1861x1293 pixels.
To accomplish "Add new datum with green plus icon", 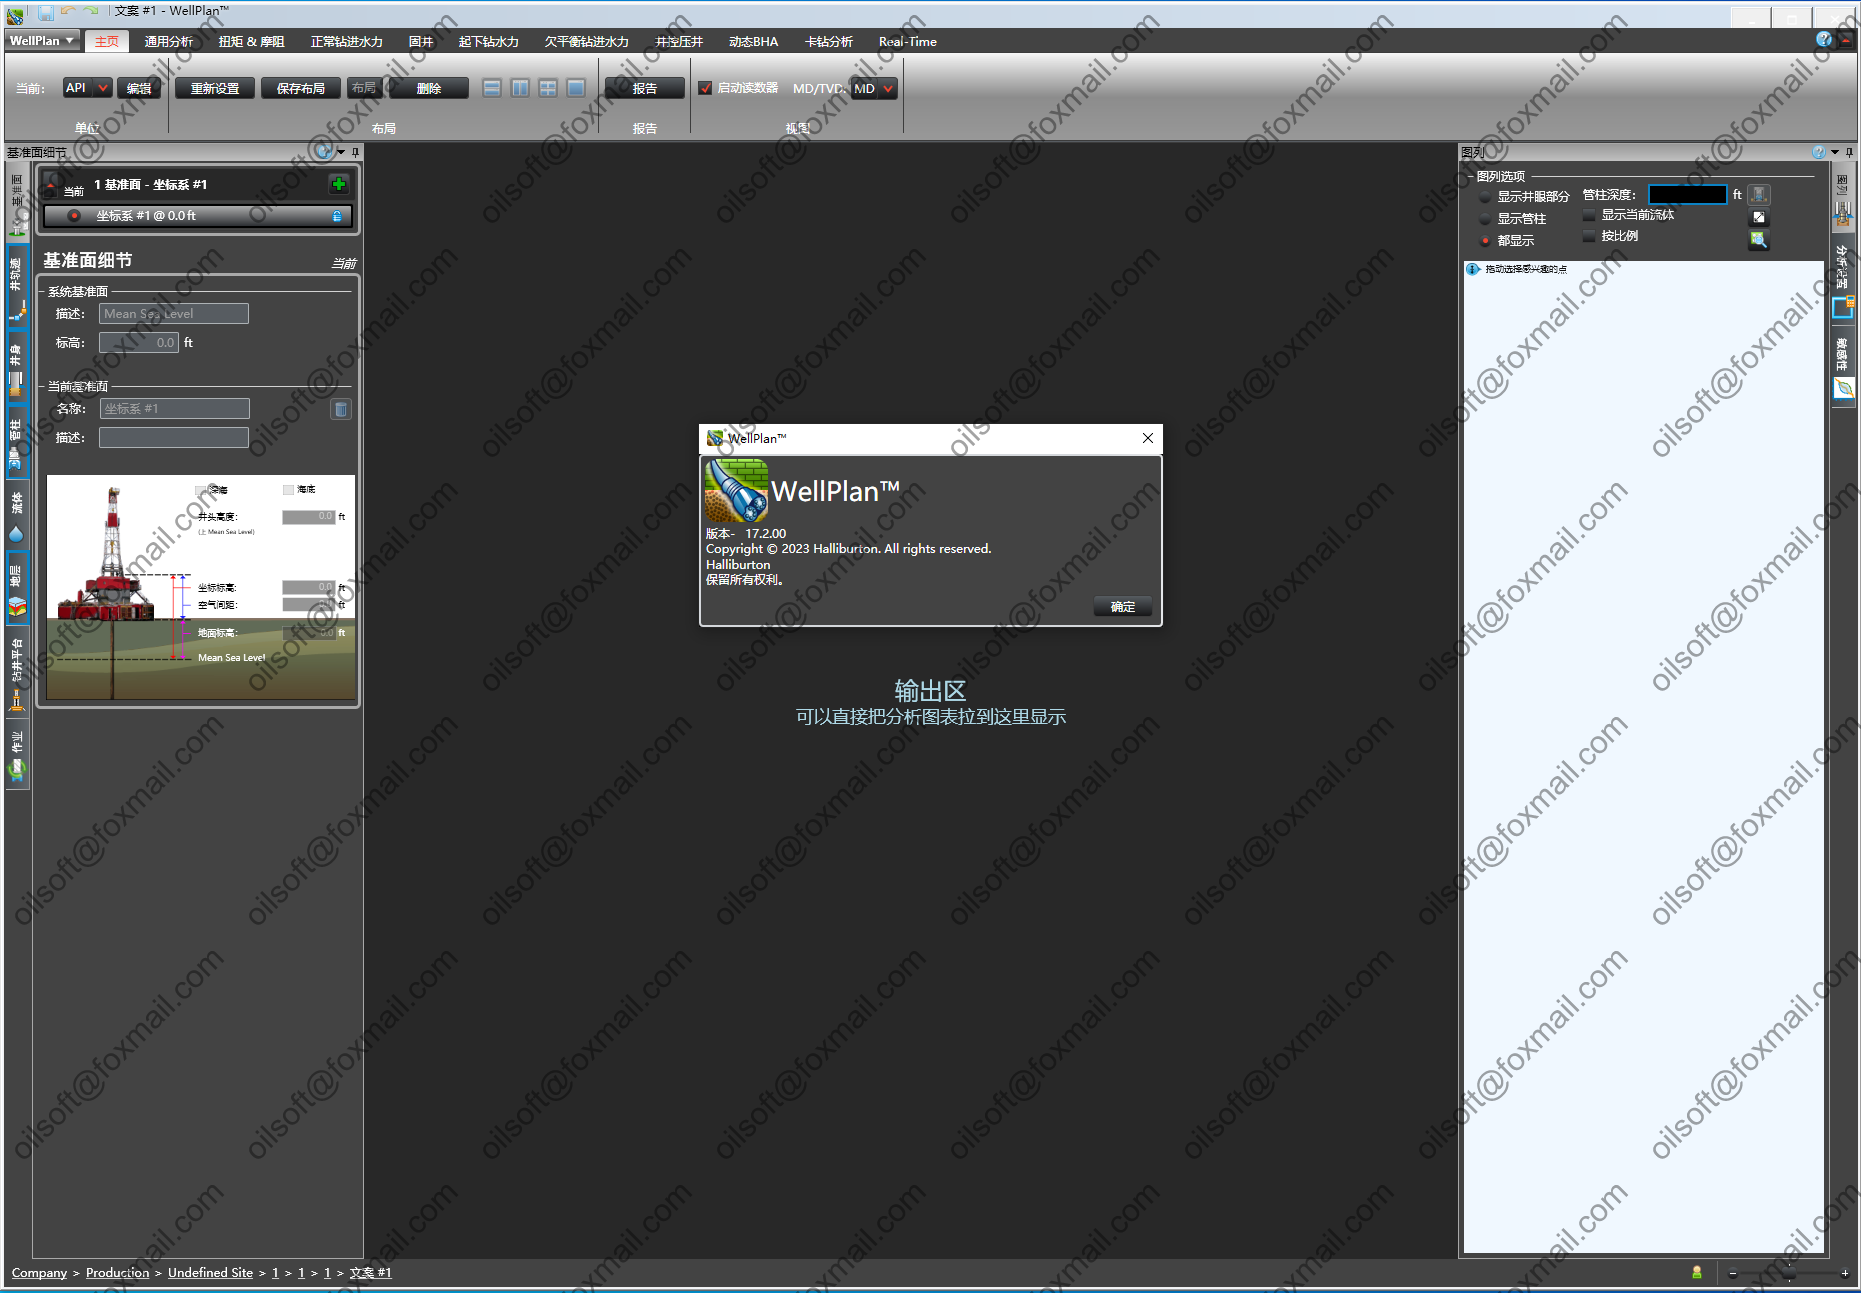I will point(339,184).
